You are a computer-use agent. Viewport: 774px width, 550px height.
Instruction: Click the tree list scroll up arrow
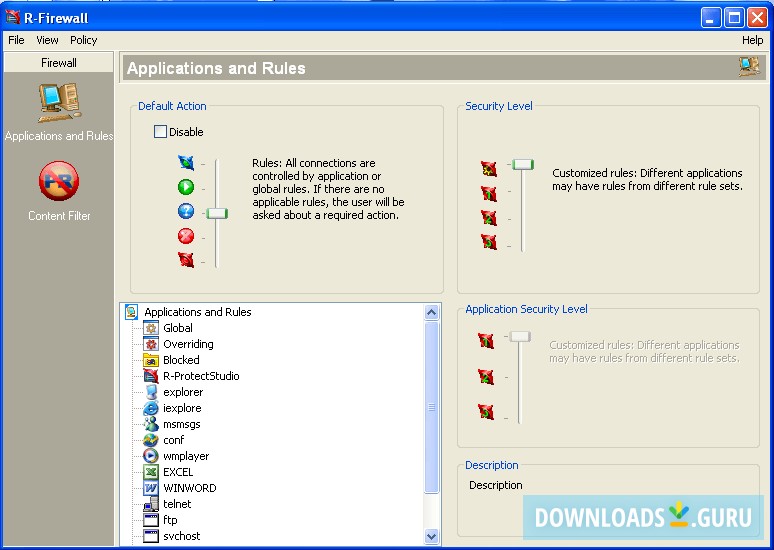coord(431,313)
